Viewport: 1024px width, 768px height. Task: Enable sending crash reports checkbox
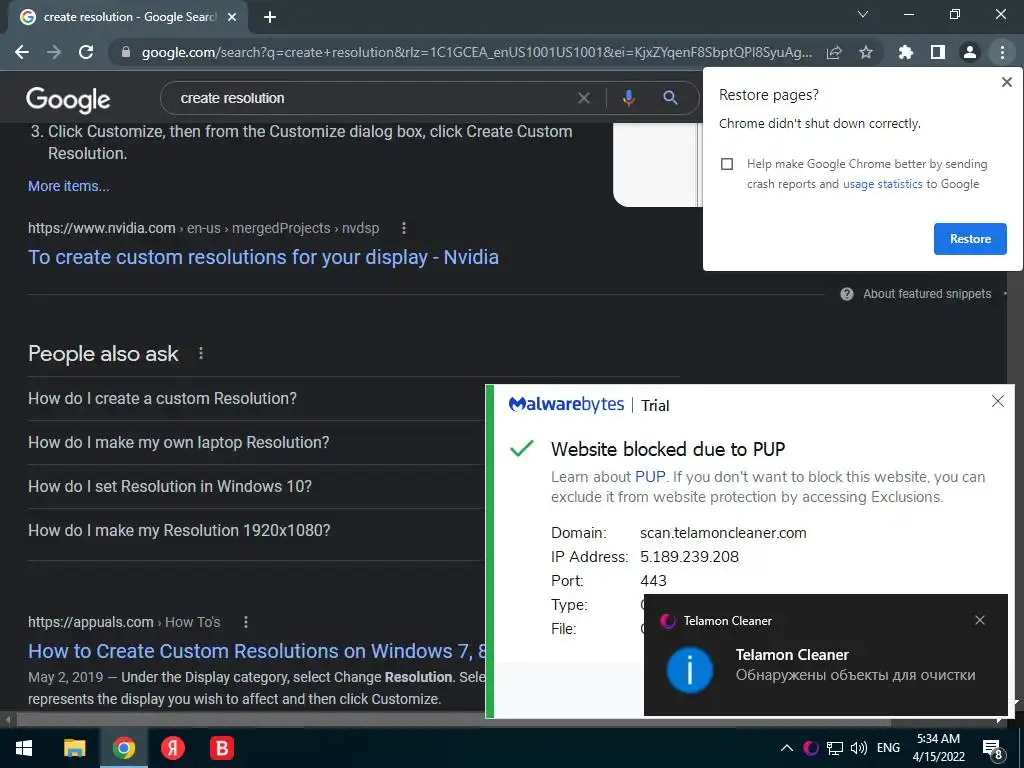(x=727, y=164)
